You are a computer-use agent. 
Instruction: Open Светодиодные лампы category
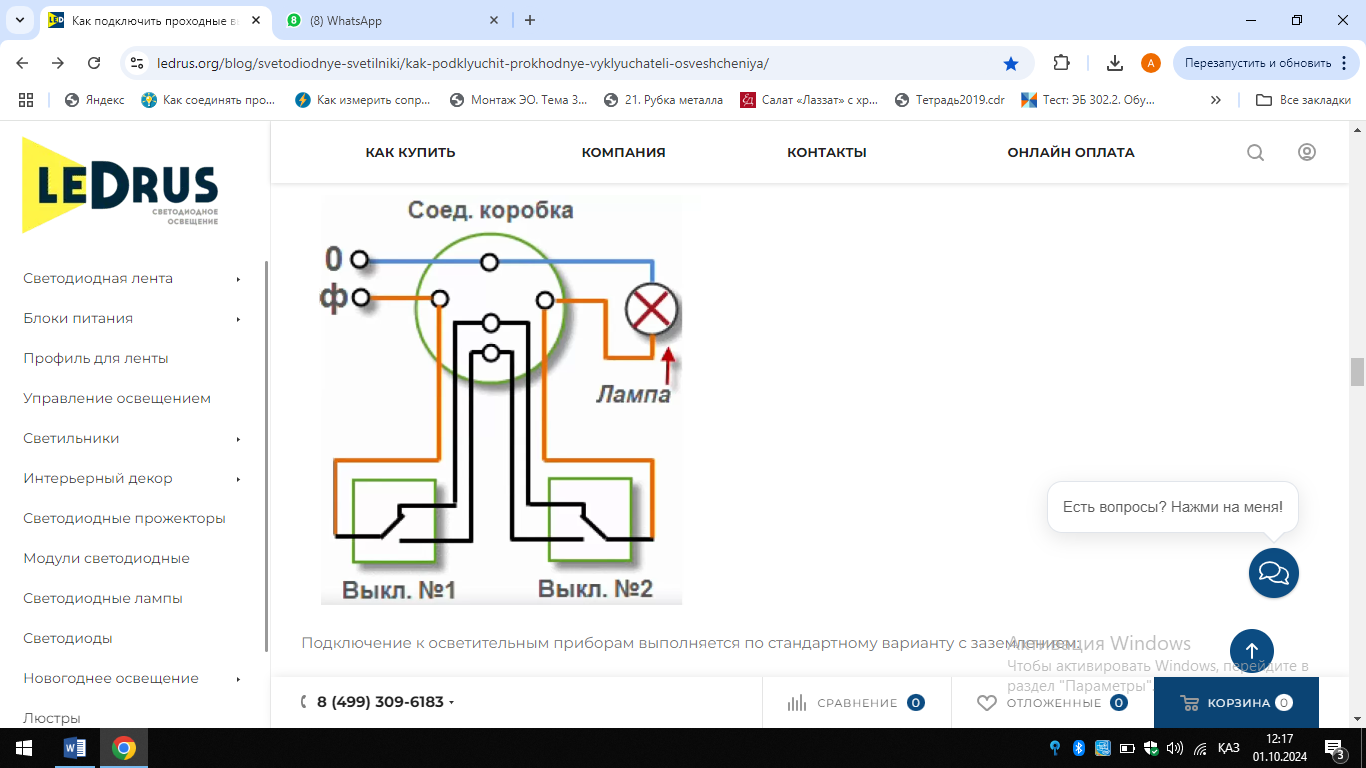[x=103, y=599]
